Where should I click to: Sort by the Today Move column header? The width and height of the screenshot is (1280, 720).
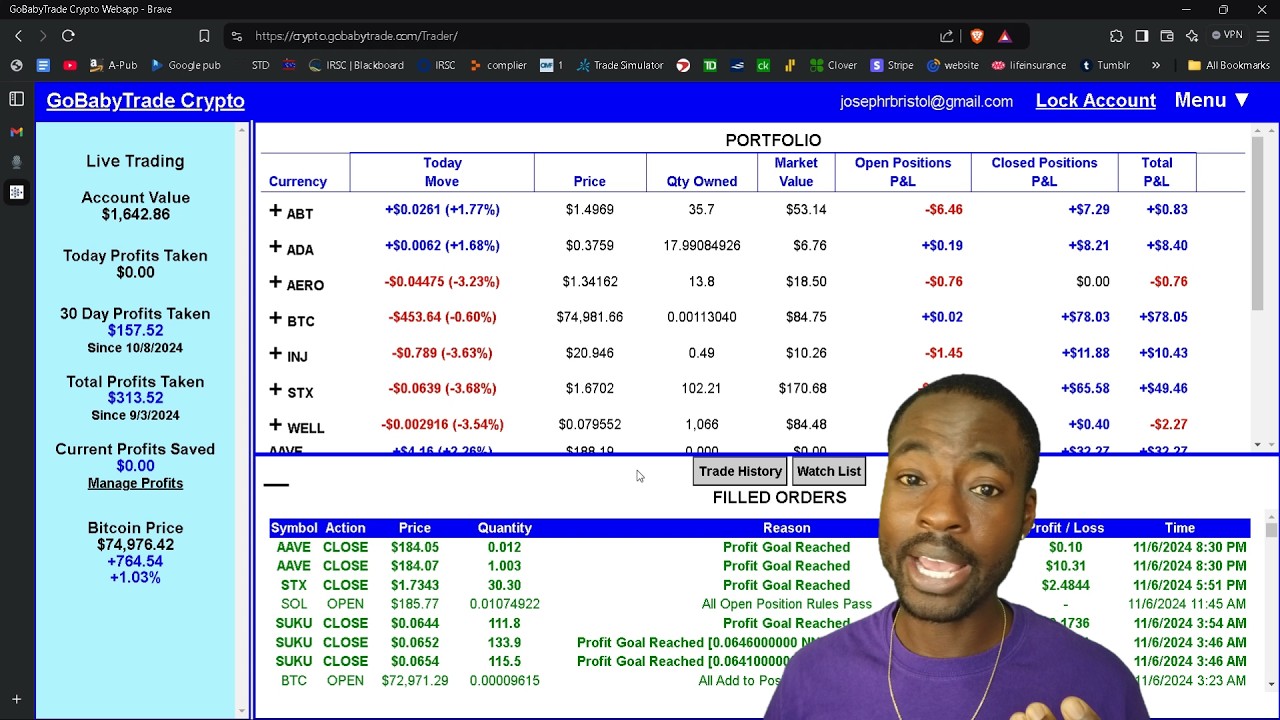[442, 172]
